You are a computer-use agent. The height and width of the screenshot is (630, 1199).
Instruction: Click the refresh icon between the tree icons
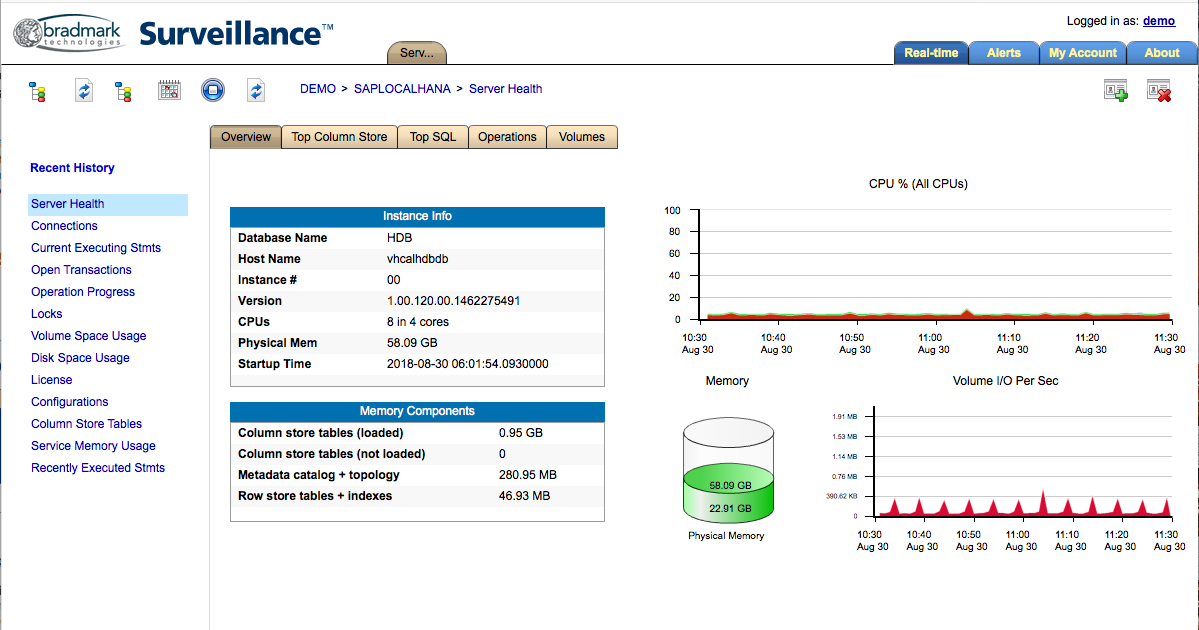(84, 90)
